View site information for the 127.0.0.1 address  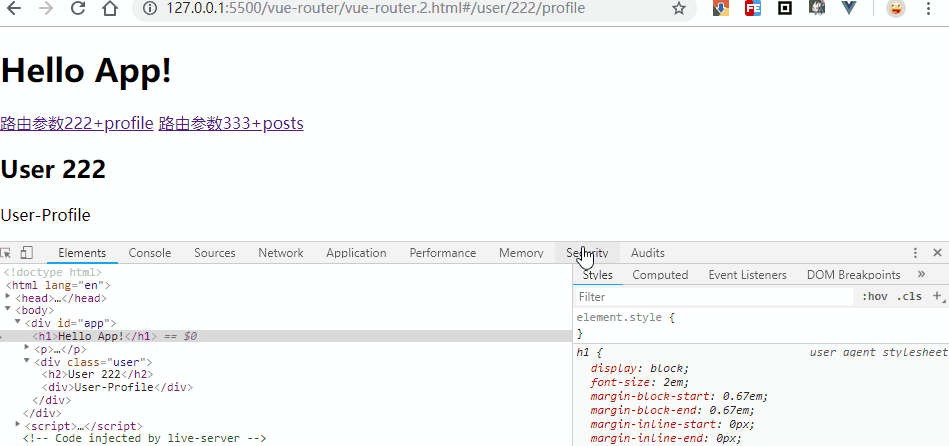[149, 8]
